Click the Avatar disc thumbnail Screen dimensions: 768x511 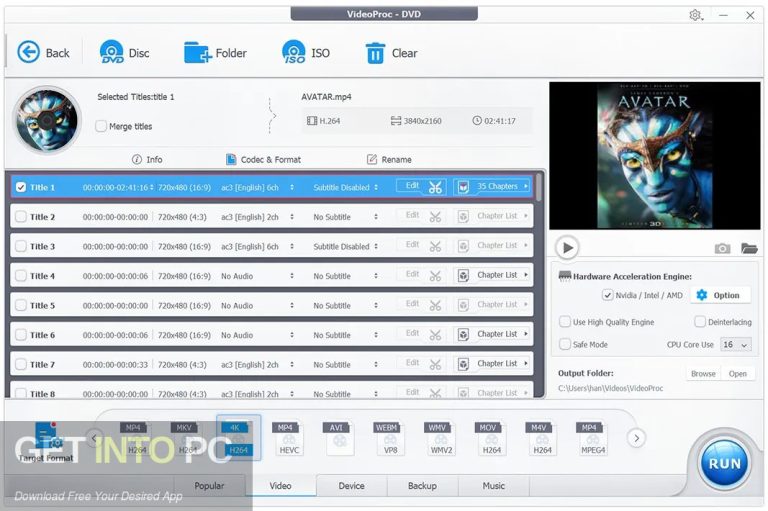pyautogui.click(x=47, y=119)
